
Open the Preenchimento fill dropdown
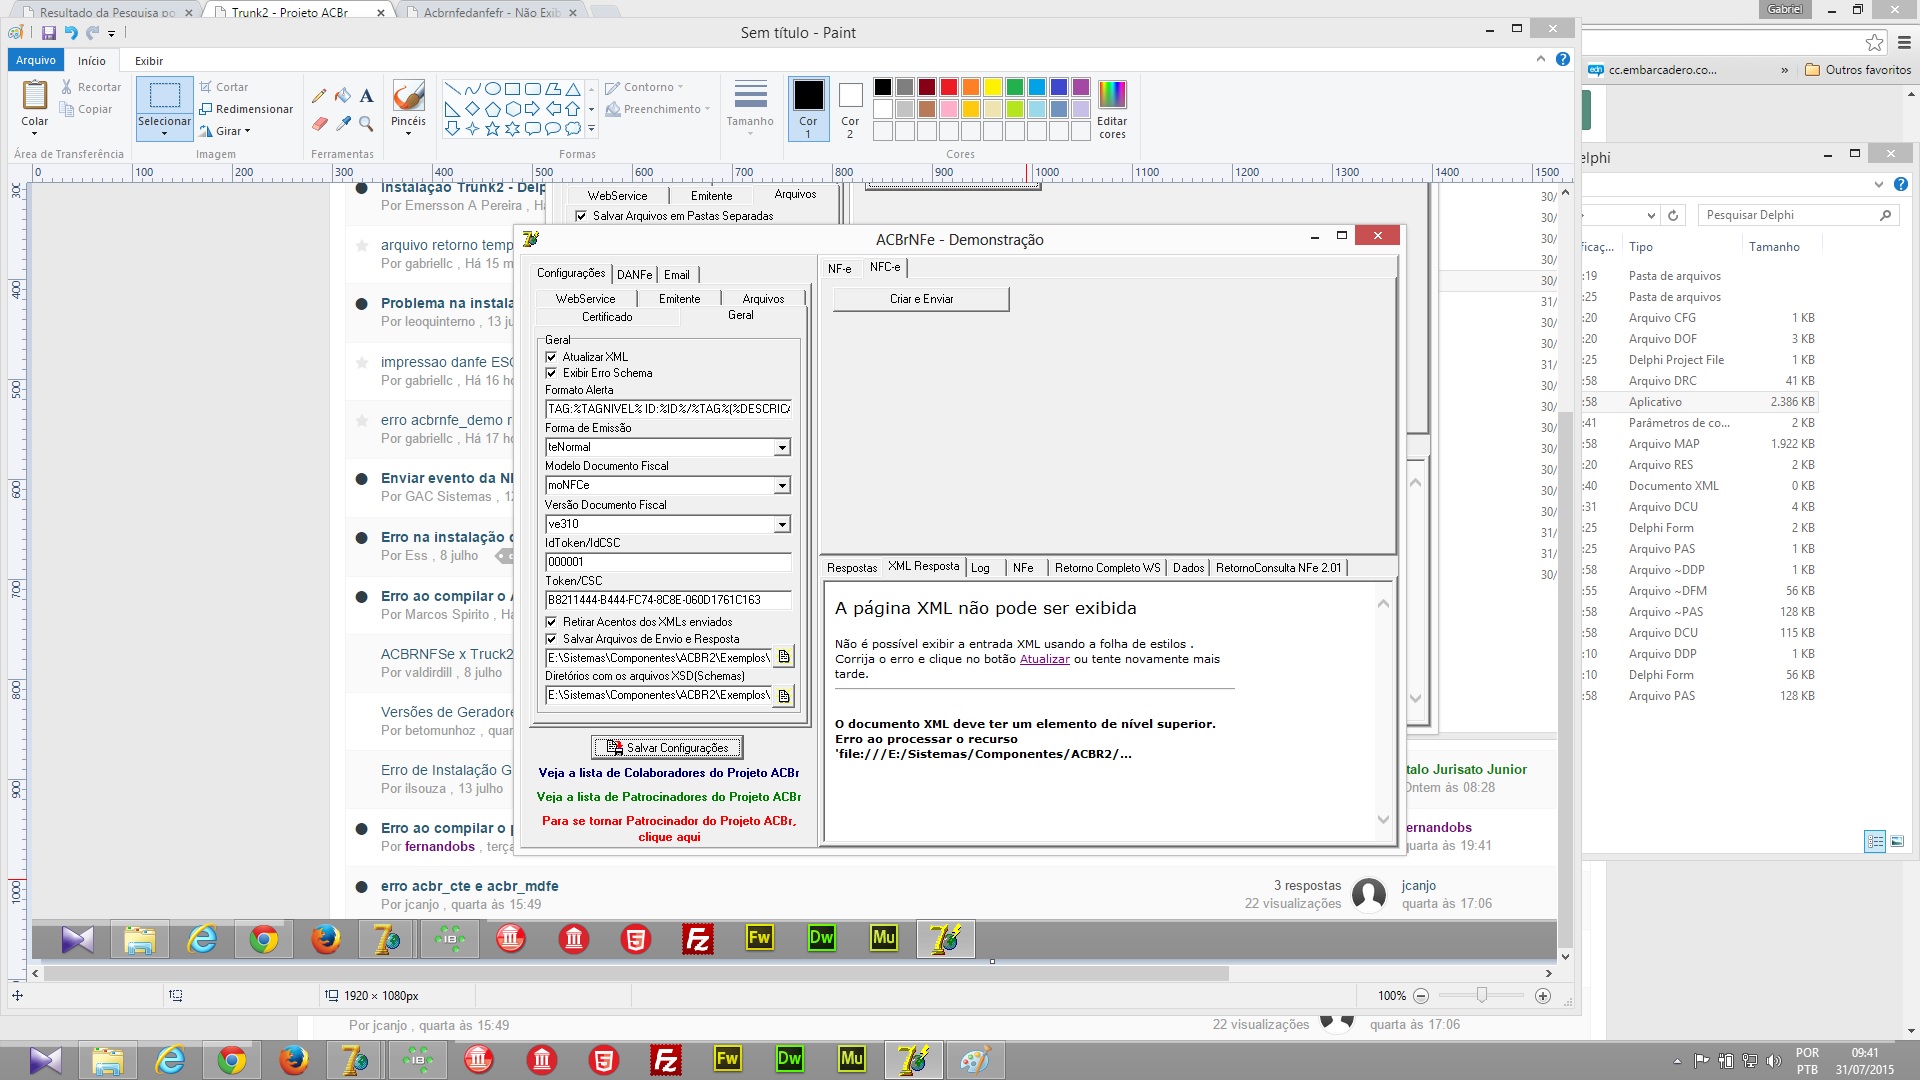(x=659, y=109)
